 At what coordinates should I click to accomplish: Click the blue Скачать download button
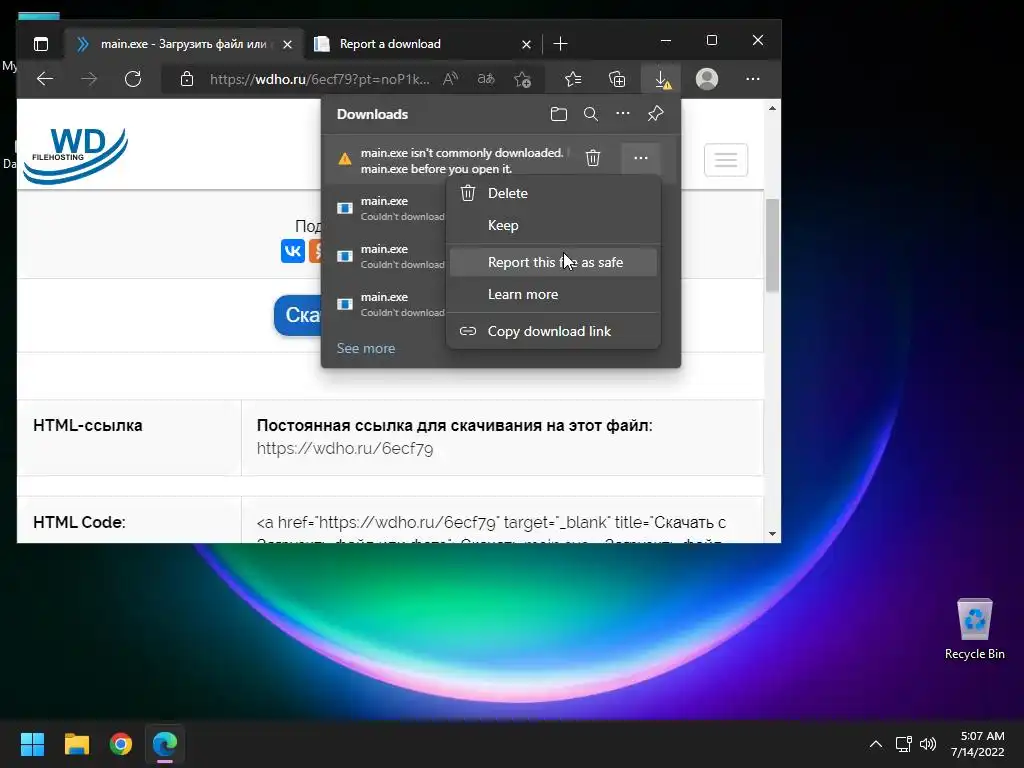(x=298, y=315)
